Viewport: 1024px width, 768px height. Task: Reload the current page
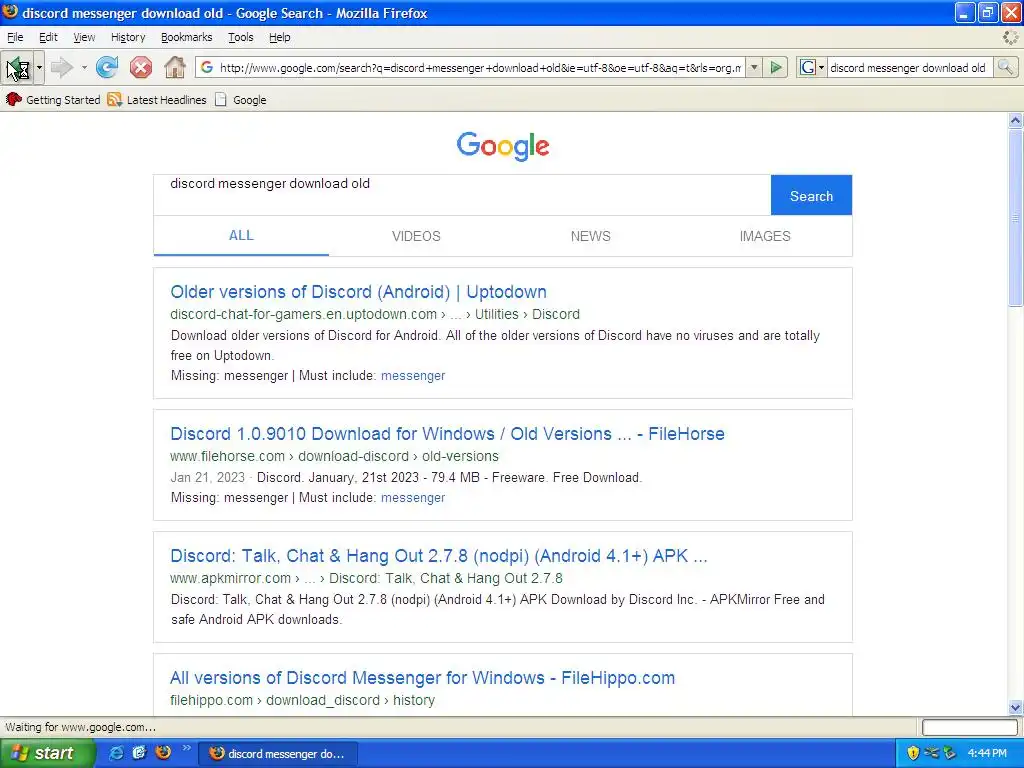(107, 67)
